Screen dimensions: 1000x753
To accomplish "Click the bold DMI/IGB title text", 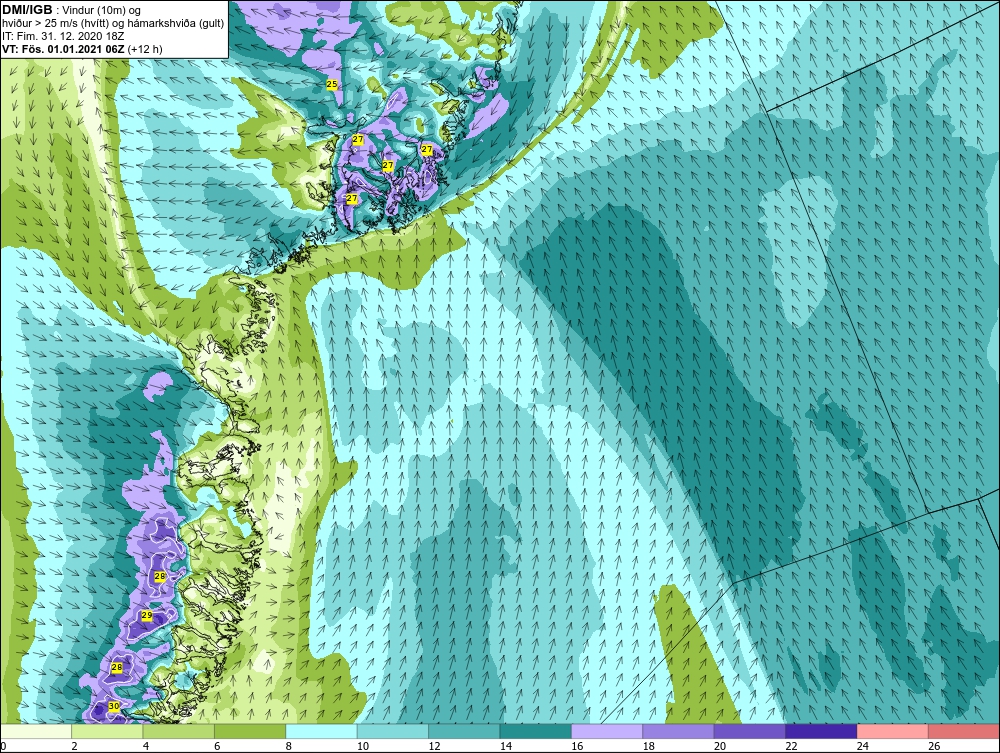I will (x=27, y=10).
